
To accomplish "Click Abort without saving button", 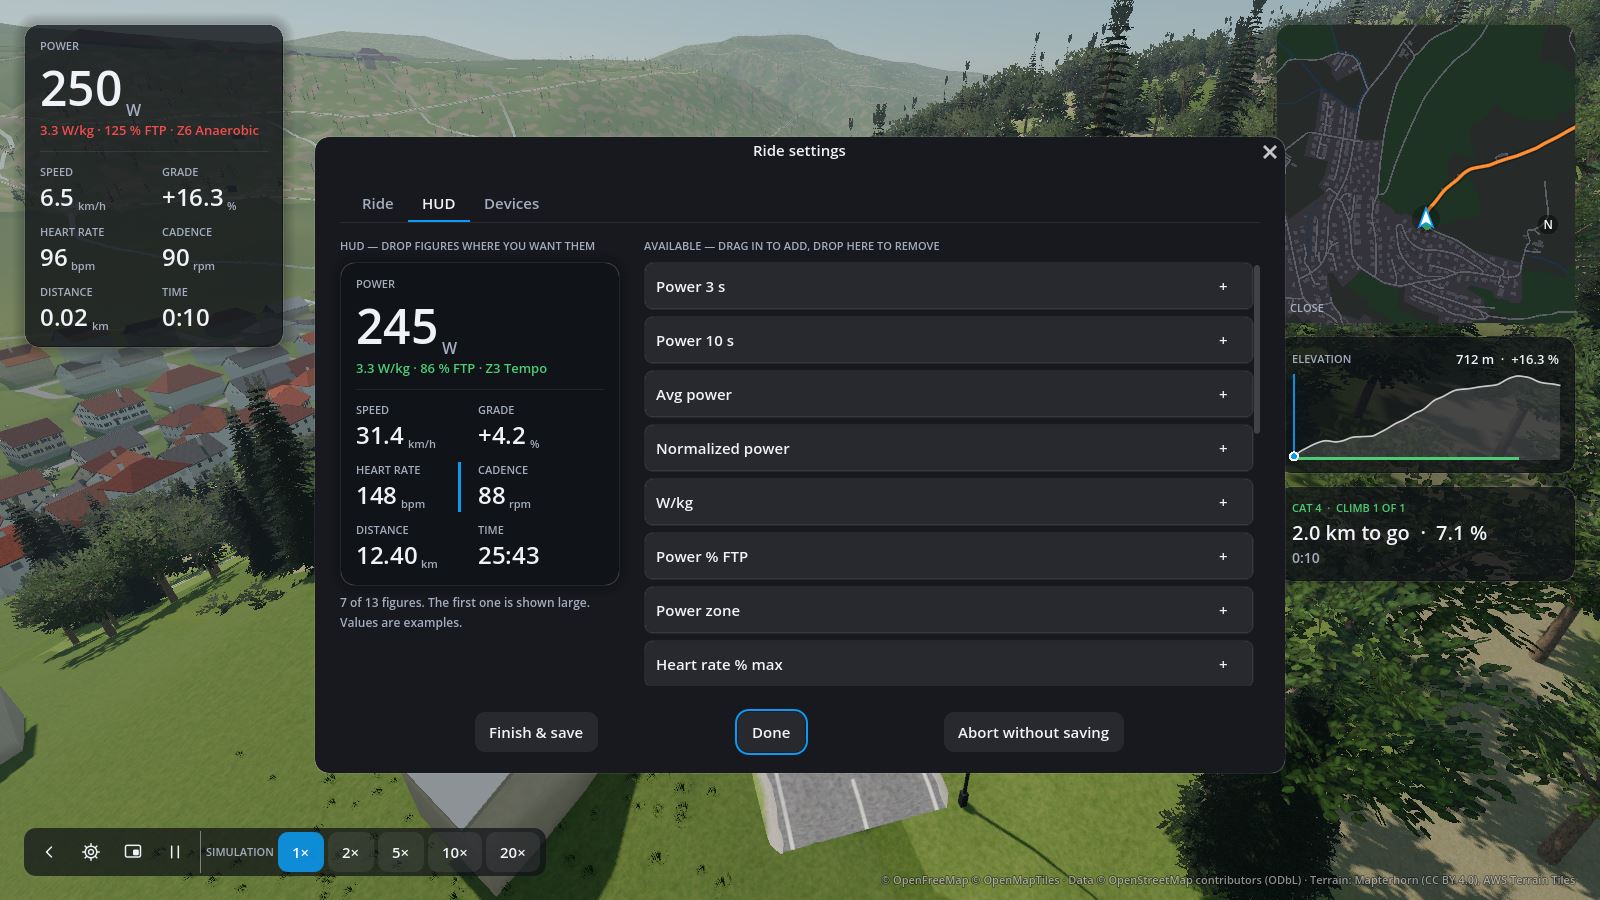I will pos(1033,732).
